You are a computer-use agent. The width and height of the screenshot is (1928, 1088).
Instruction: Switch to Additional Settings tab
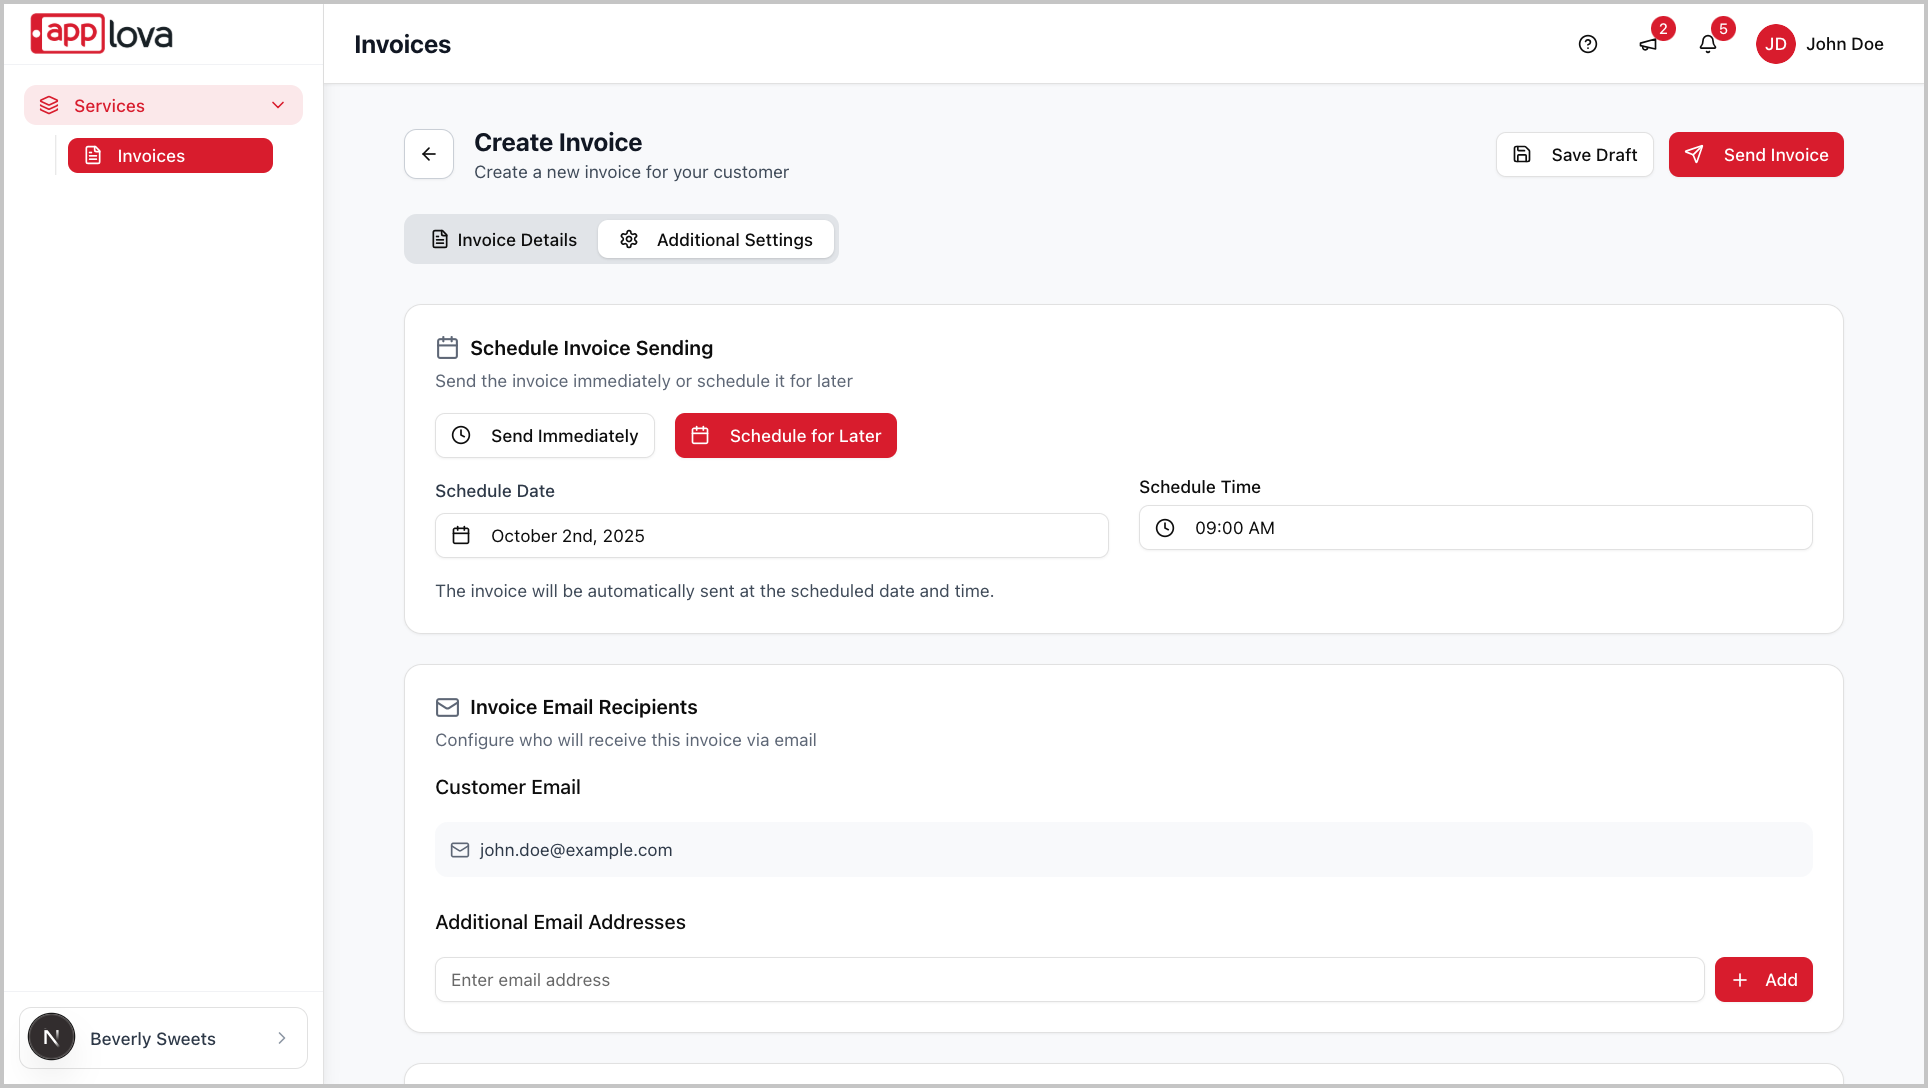[x=716, y=240]
